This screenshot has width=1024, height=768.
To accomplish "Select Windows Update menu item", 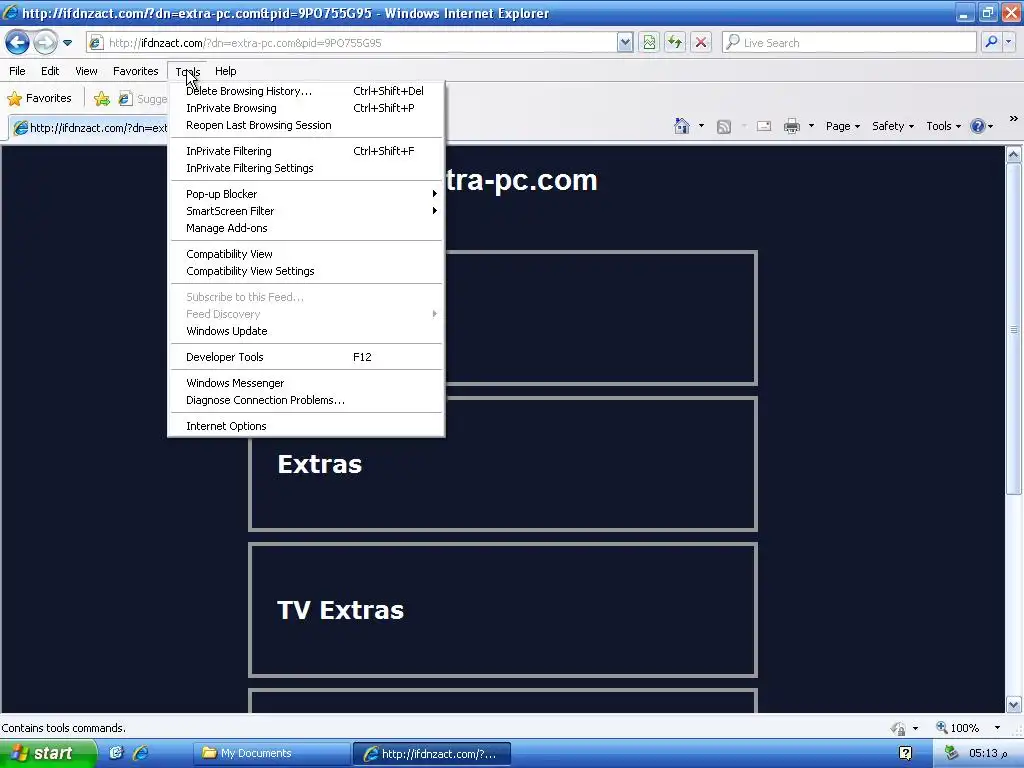I will click(x=306, y=332).
